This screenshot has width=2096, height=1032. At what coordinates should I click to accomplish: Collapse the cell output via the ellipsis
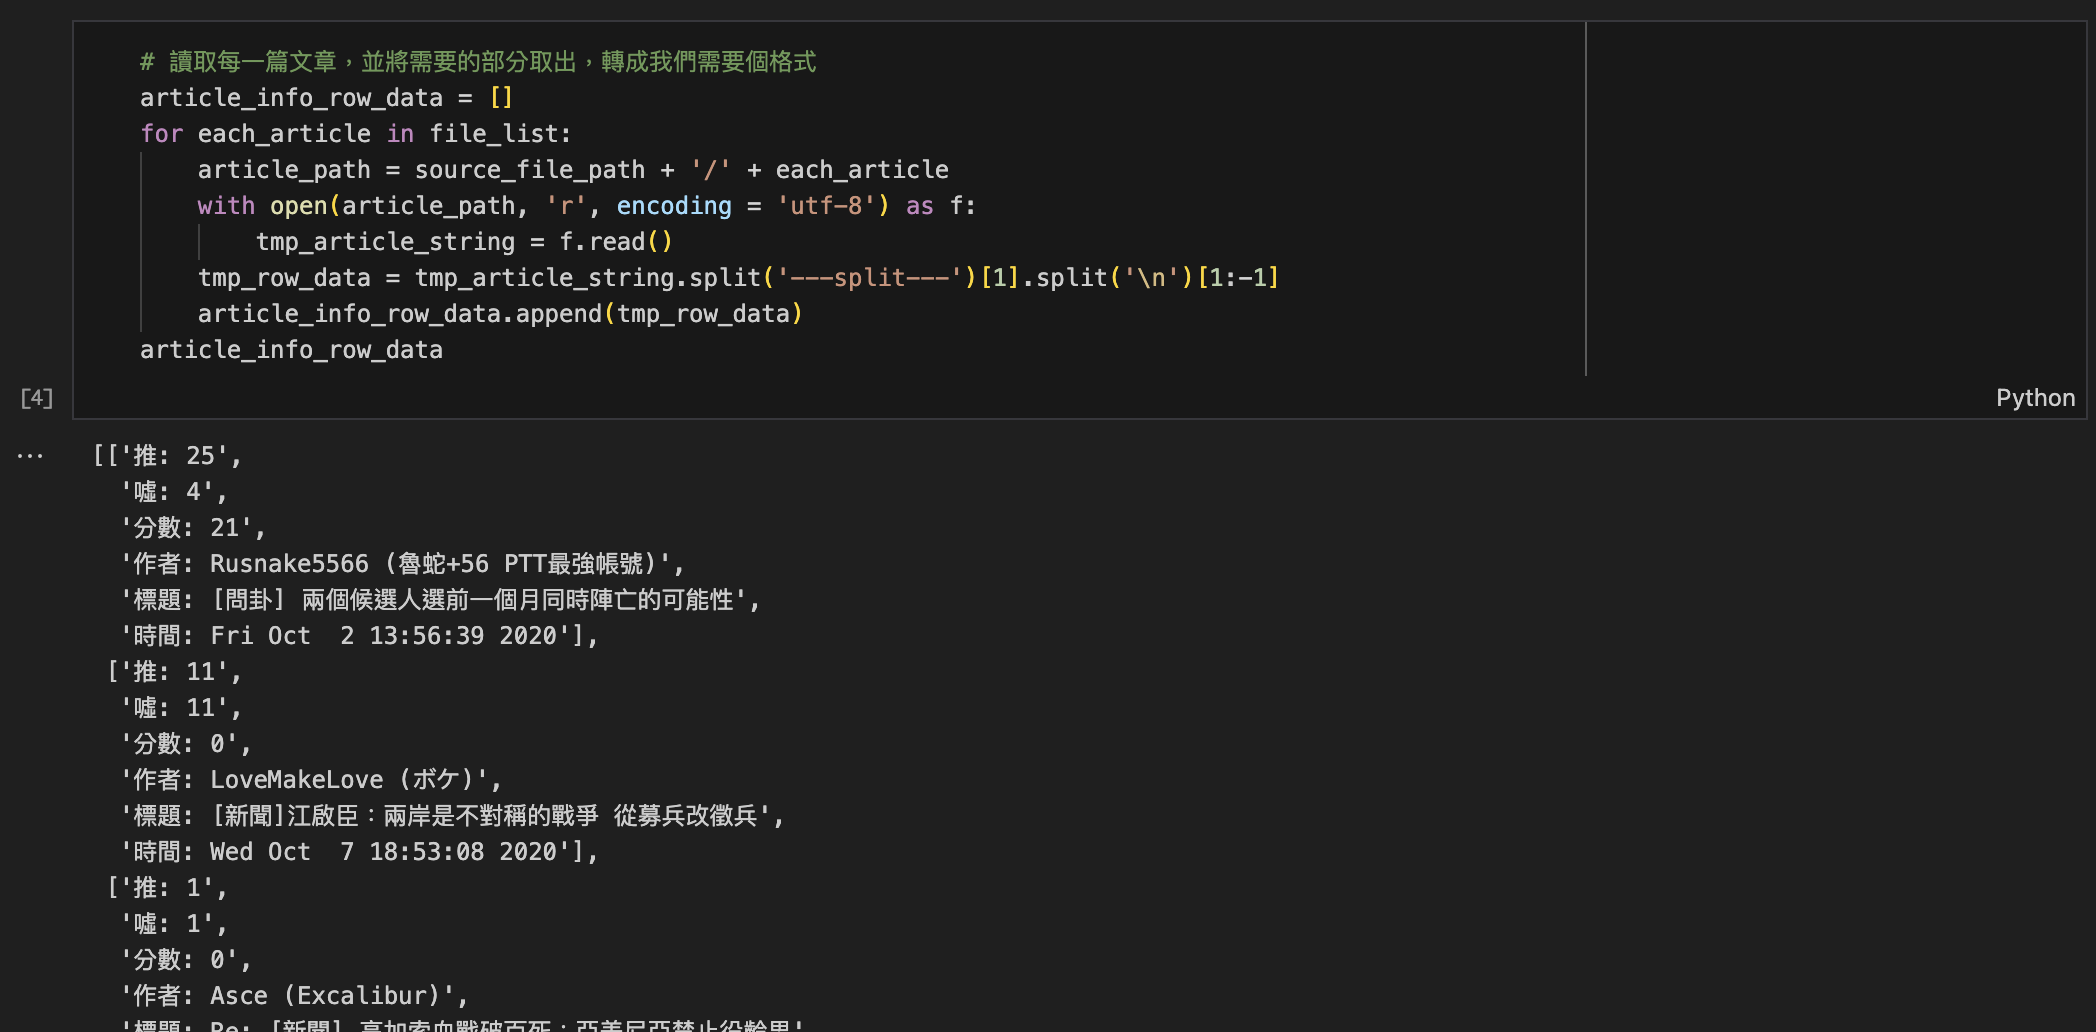point(30,455)
